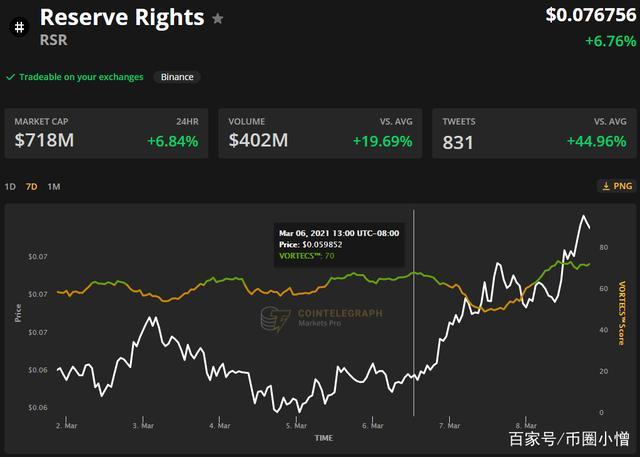Click the volume vs. avg +19.69%
640x457 pixels.
(x=382, y=142)
